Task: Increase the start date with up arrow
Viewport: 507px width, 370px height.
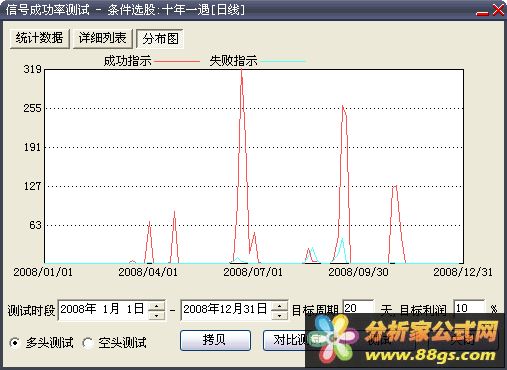Action: pos(156,305)
